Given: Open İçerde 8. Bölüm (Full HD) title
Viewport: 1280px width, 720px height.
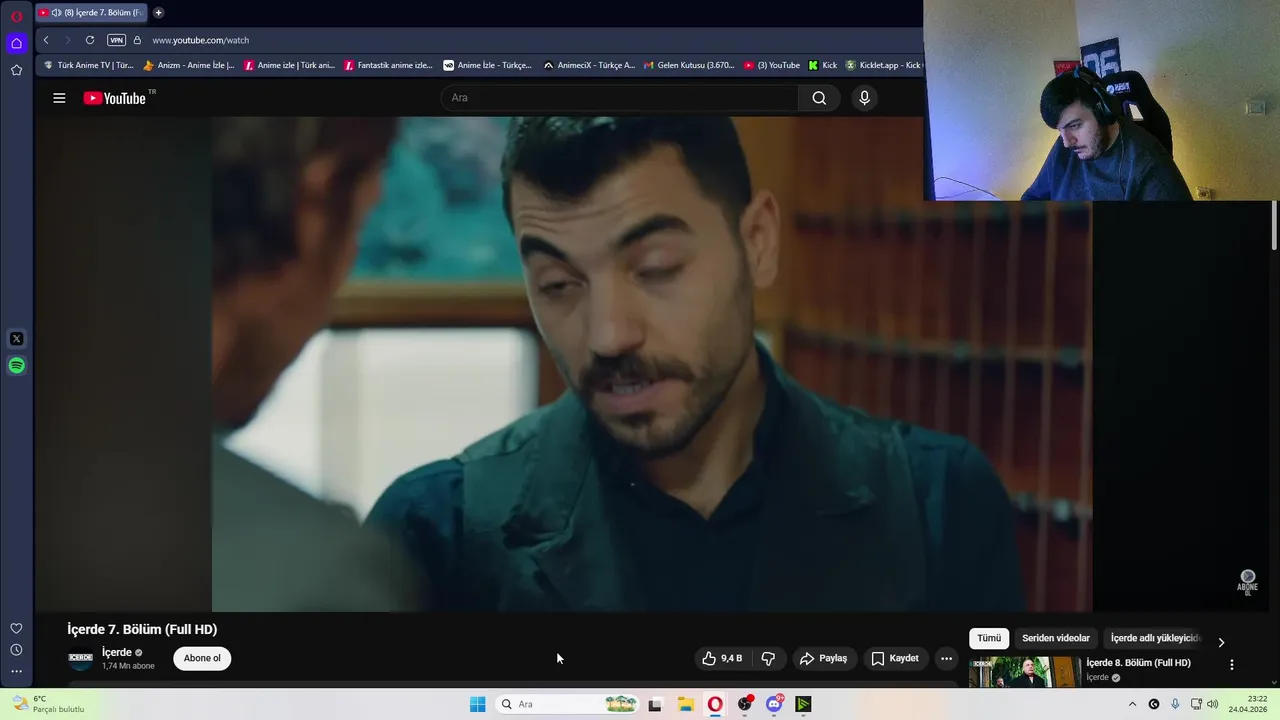Looking at the screenshot, I should 1138,663.
